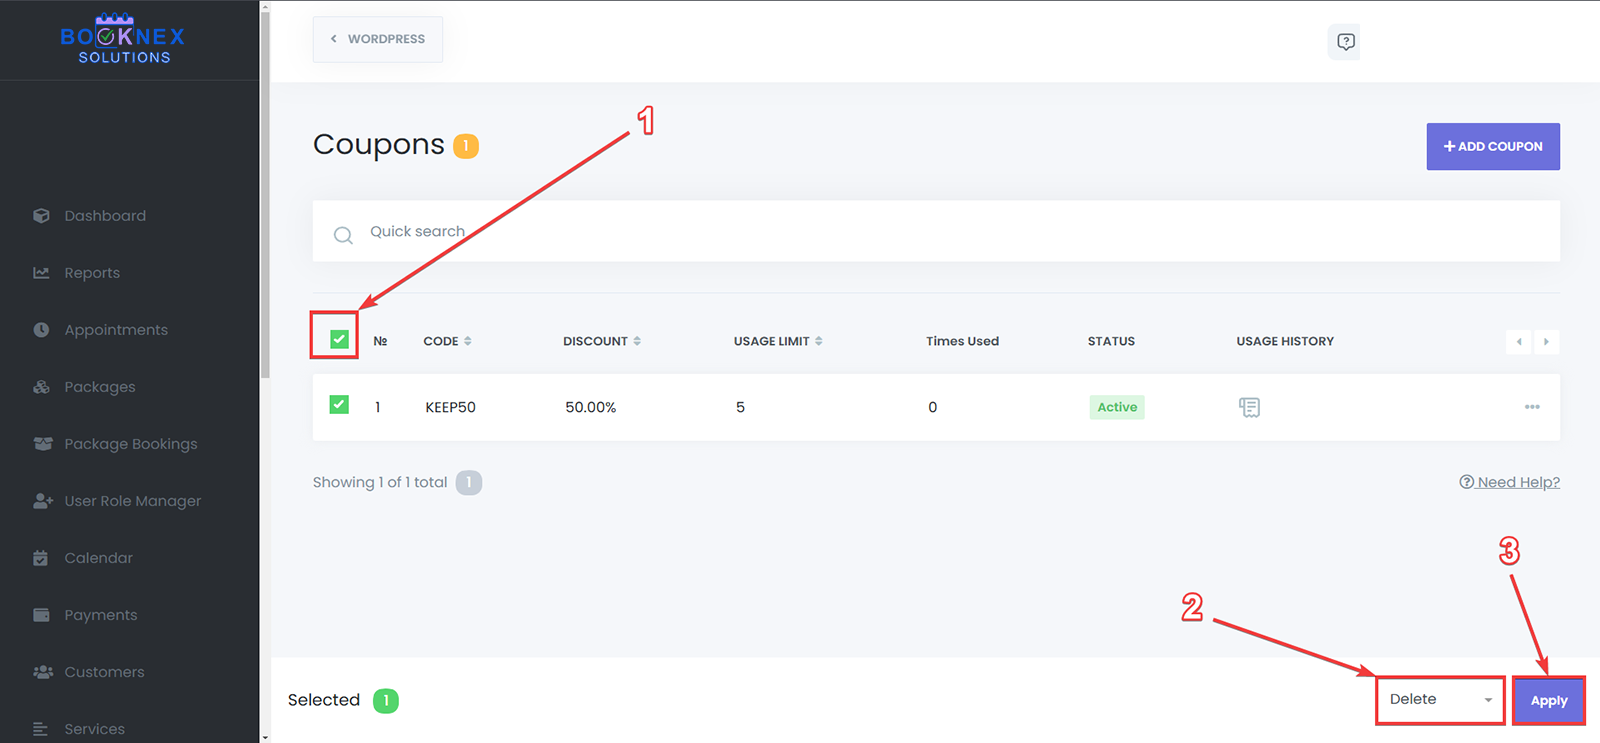This screenshot has height=743, width=1600.
Task: Open the three-dot actions menu for KEEP50
Action: pos(1531,407)
